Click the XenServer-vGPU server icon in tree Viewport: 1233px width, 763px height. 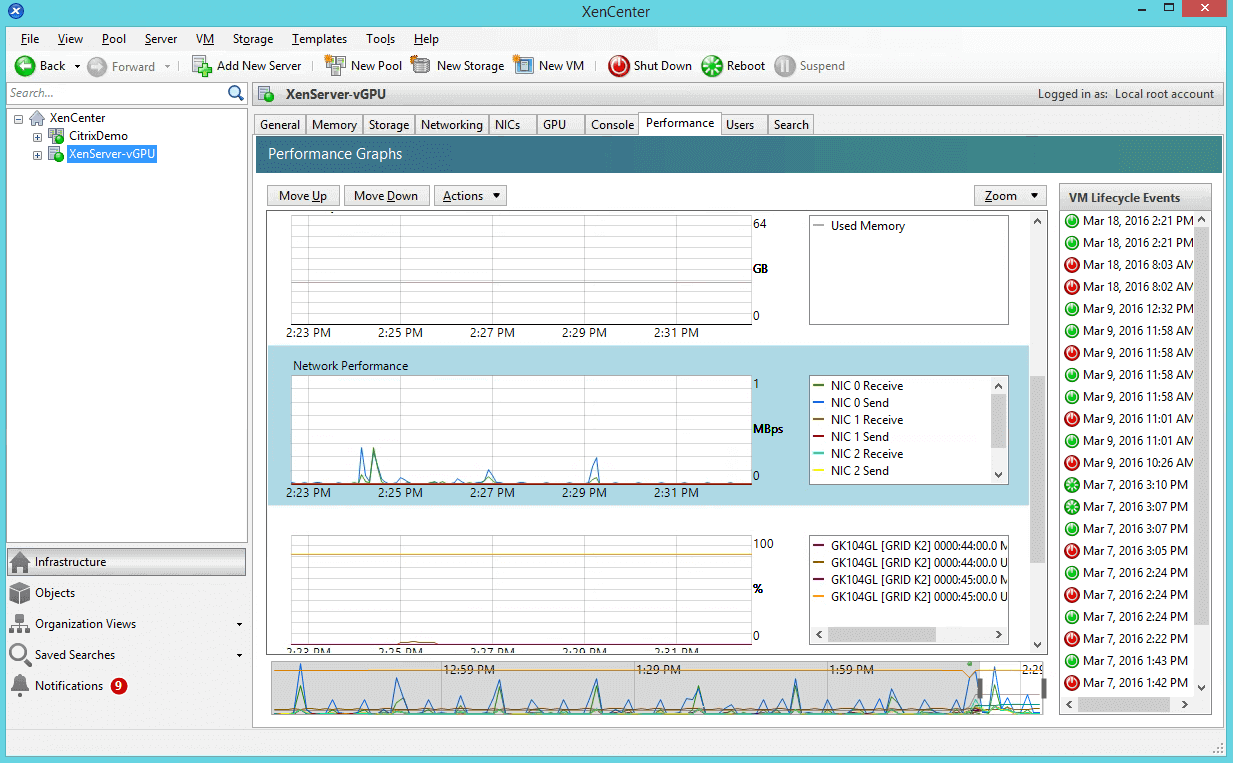tap(57, 154)
